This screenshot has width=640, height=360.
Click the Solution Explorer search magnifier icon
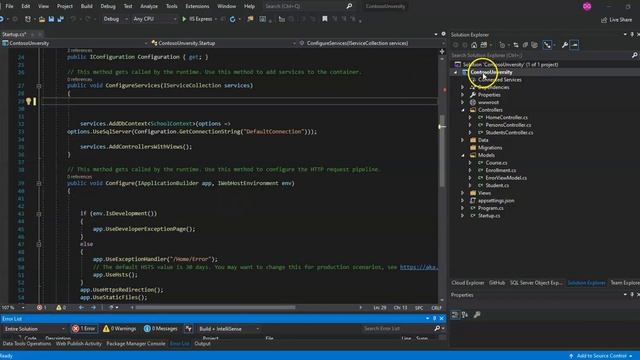pyautogui.click(x=634, y=55)
